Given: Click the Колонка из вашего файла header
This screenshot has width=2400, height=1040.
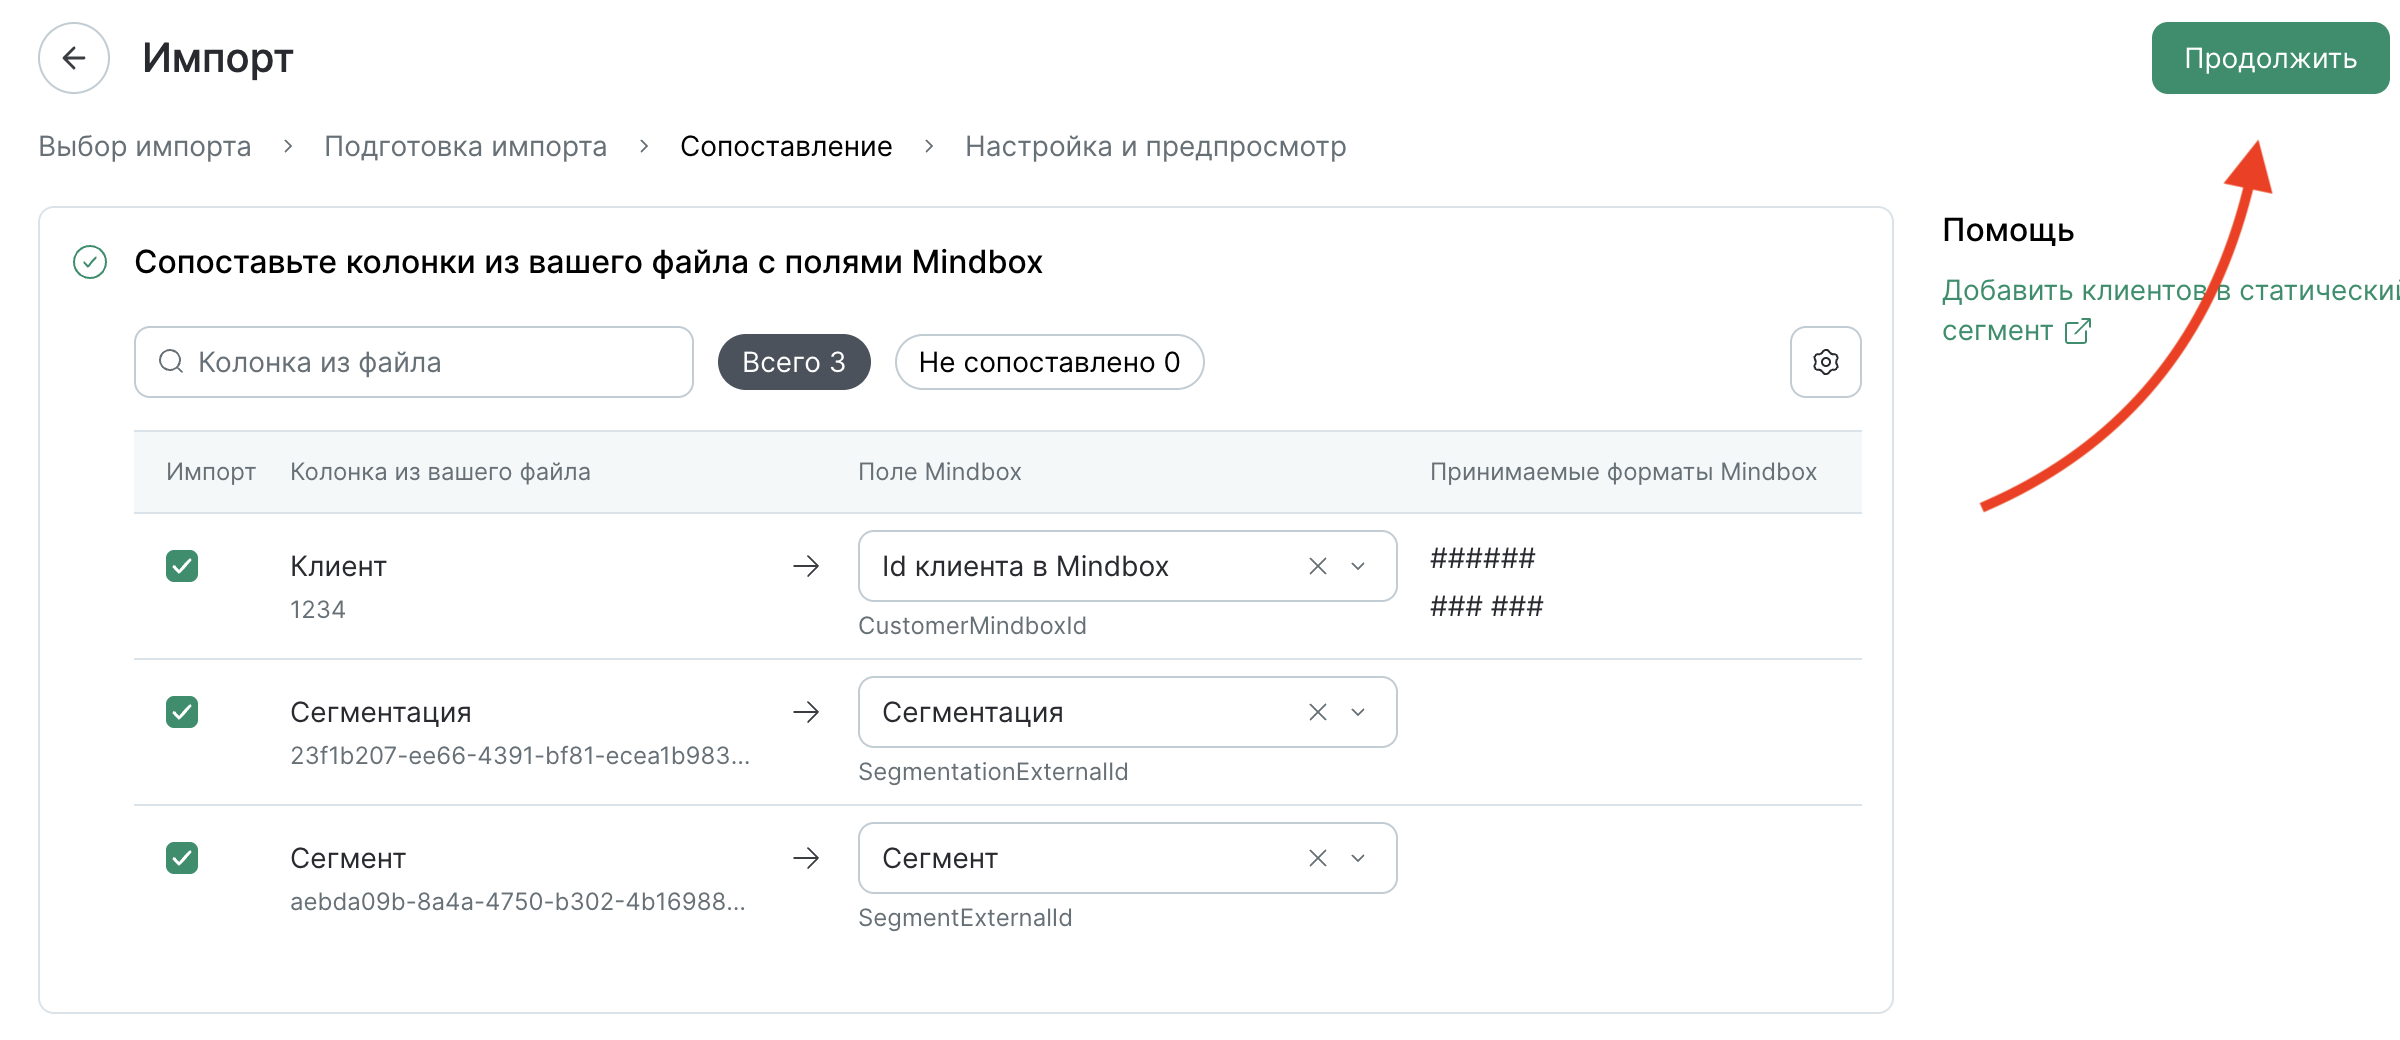Looking at the screenshot, I should [x=440, y=472].
